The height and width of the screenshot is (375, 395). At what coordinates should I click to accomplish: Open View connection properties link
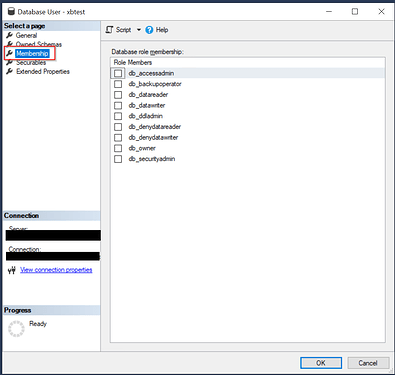56,270
